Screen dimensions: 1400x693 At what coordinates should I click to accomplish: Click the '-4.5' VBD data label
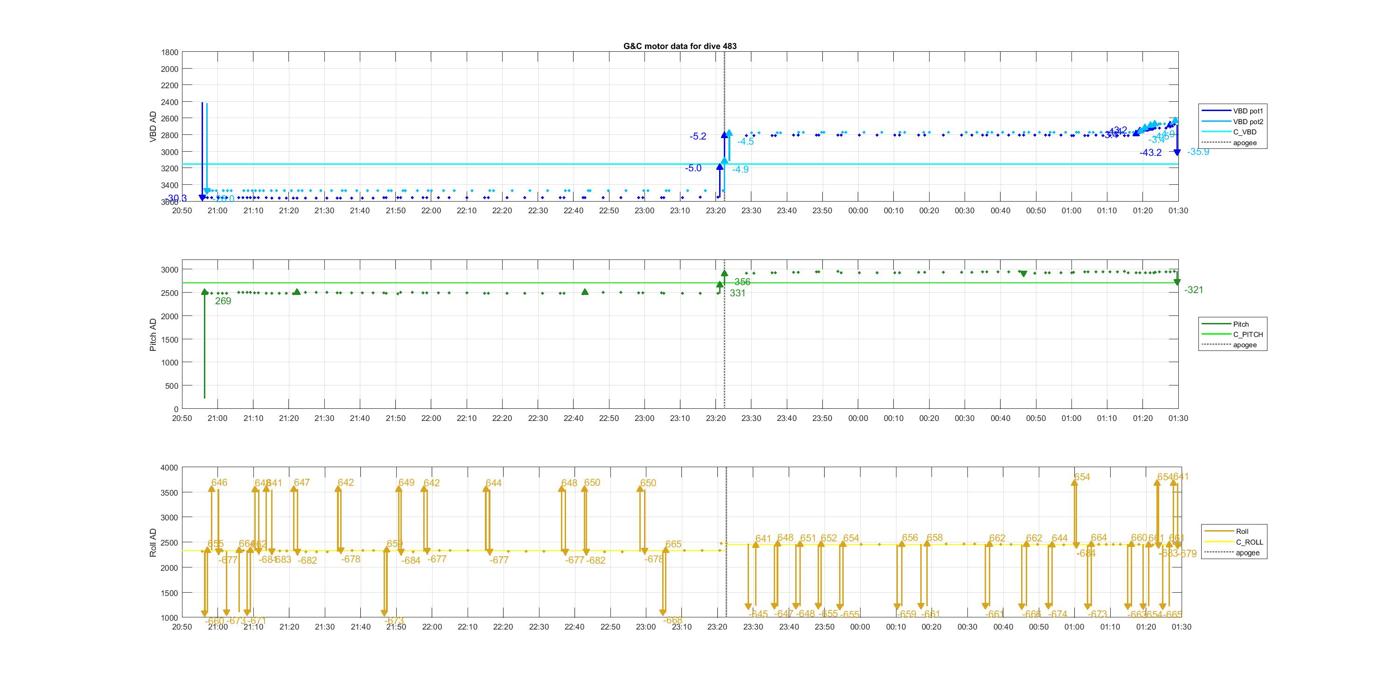pos(746,142)
